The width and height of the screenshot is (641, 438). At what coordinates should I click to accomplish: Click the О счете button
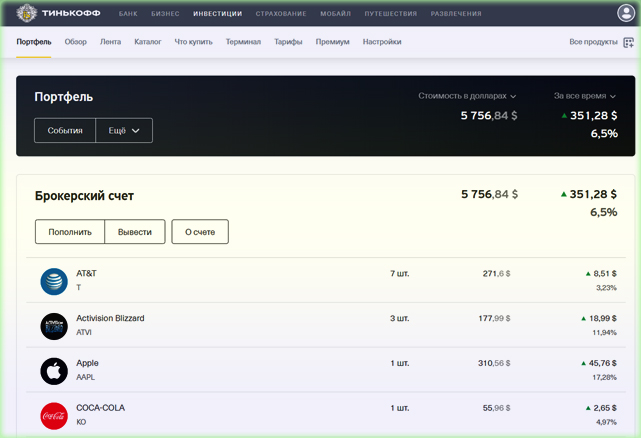pyautogui.click(x=200, y=232)
